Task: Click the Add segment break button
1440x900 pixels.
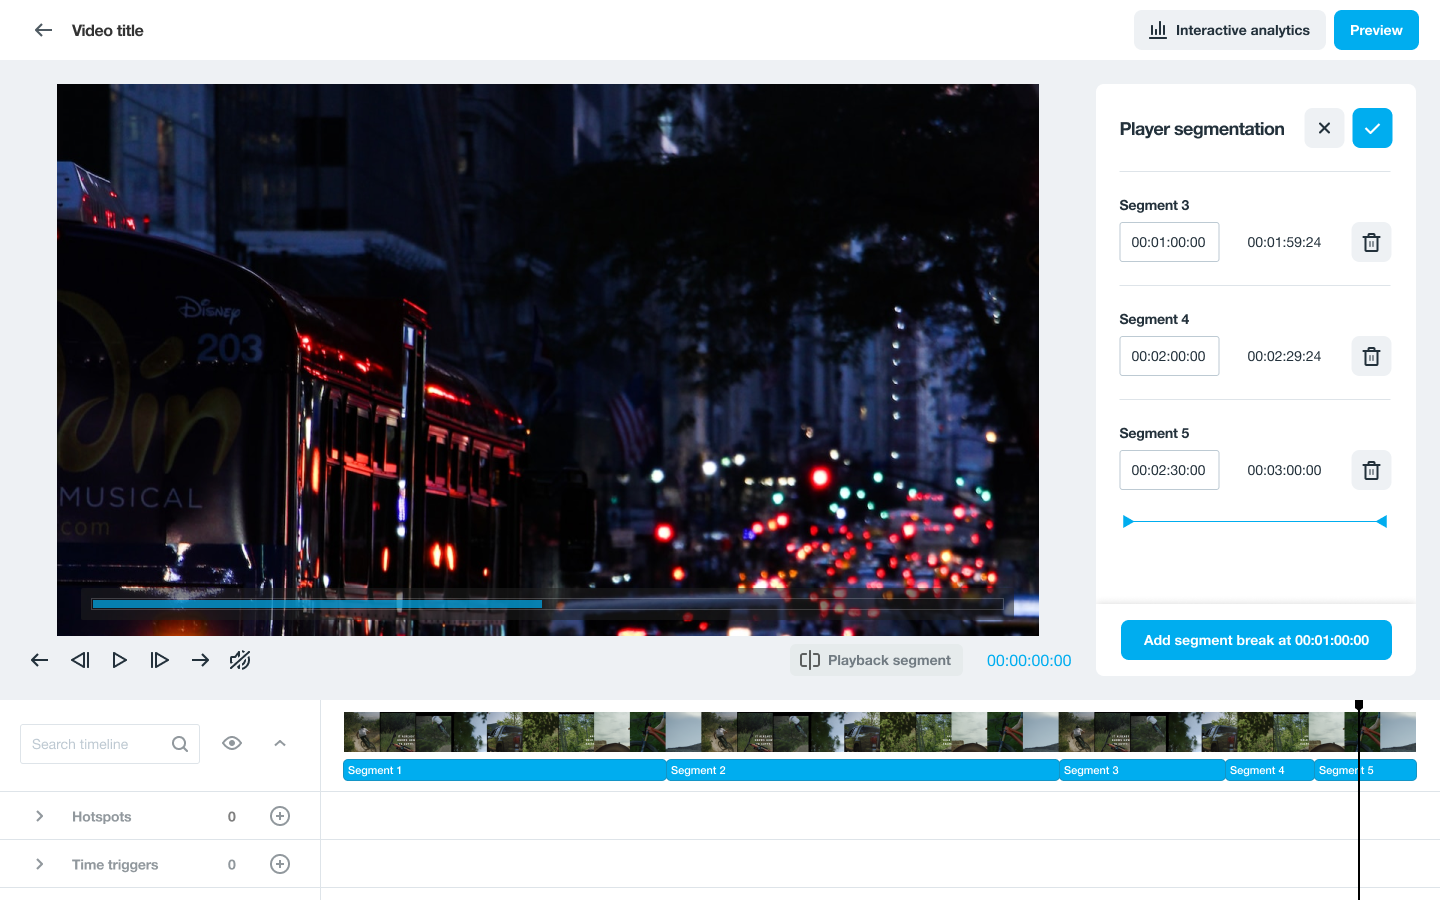Action: [1256, 640]
